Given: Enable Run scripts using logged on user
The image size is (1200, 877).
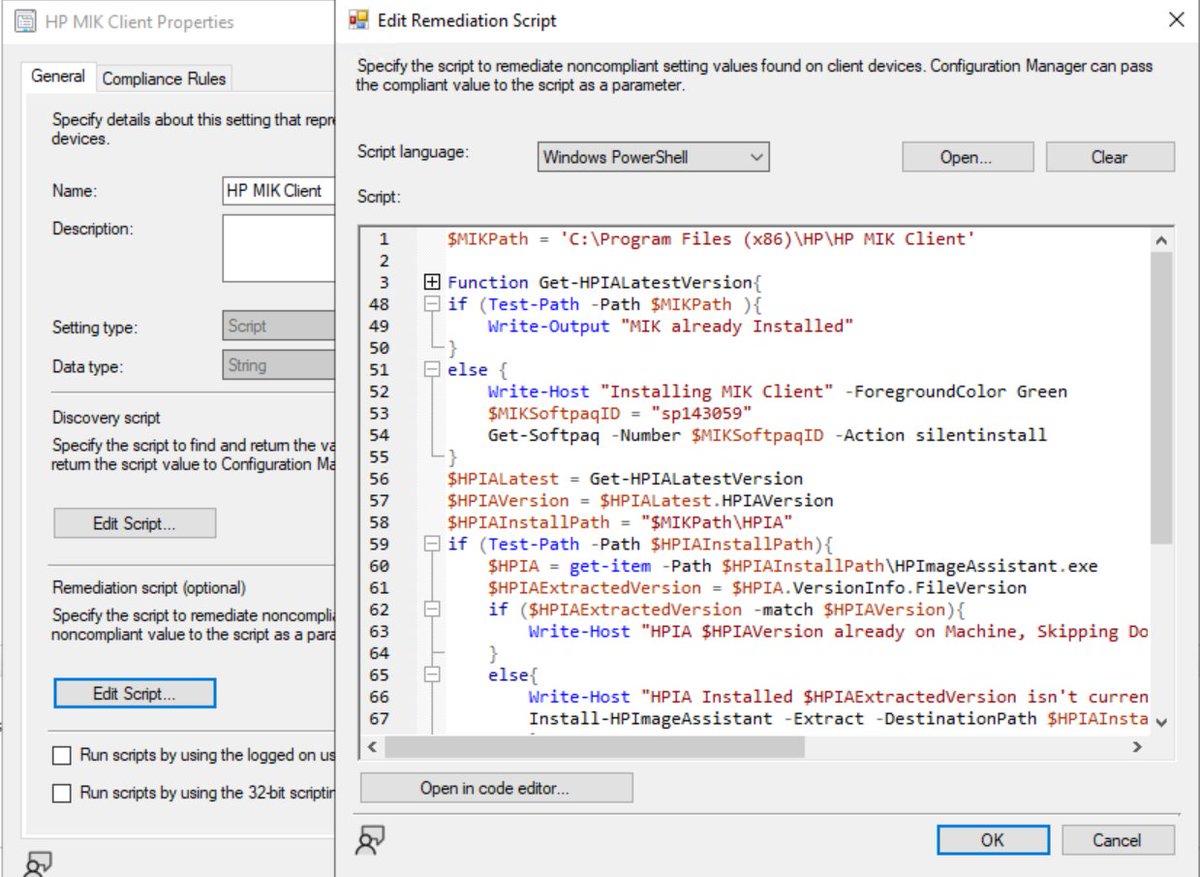Looking at the screenshot, I should click(62, 755).
